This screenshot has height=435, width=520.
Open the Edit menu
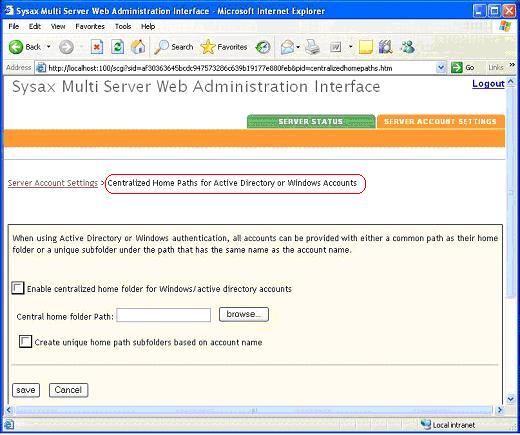click(35, 26)
